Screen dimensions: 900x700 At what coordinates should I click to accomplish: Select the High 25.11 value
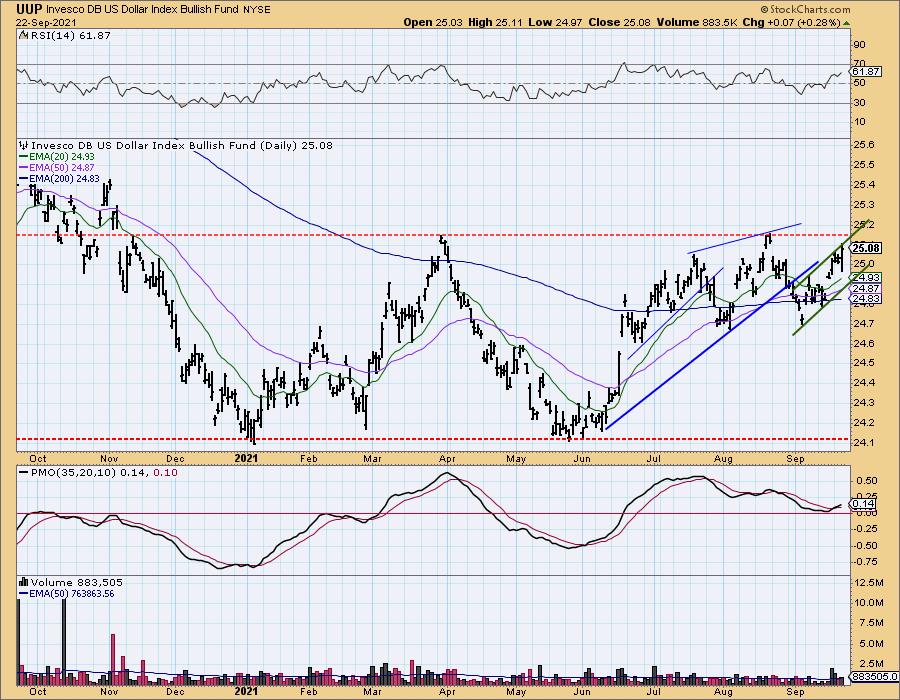click(495, 22)
